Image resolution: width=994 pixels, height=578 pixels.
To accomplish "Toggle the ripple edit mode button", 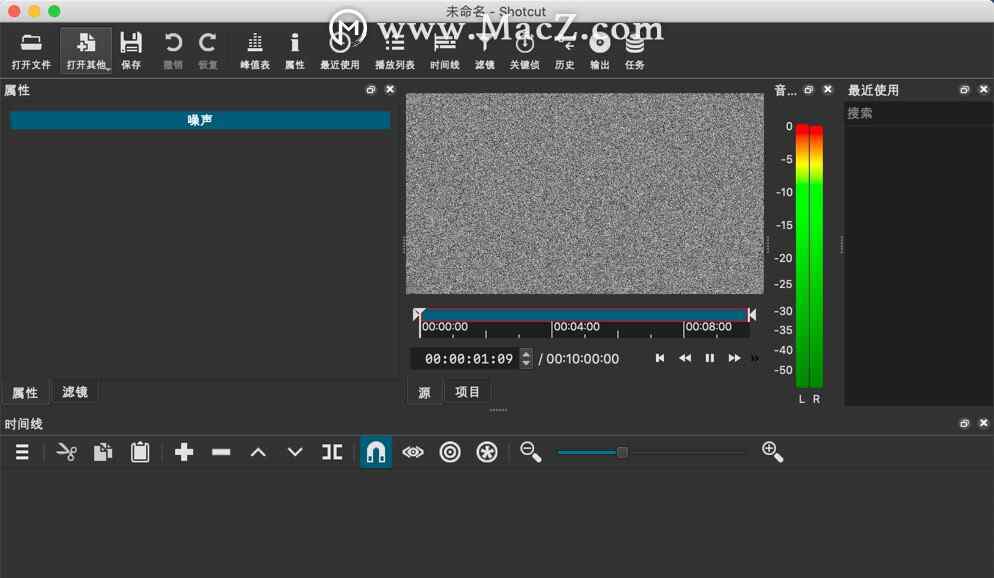I will tap(450, 452).
